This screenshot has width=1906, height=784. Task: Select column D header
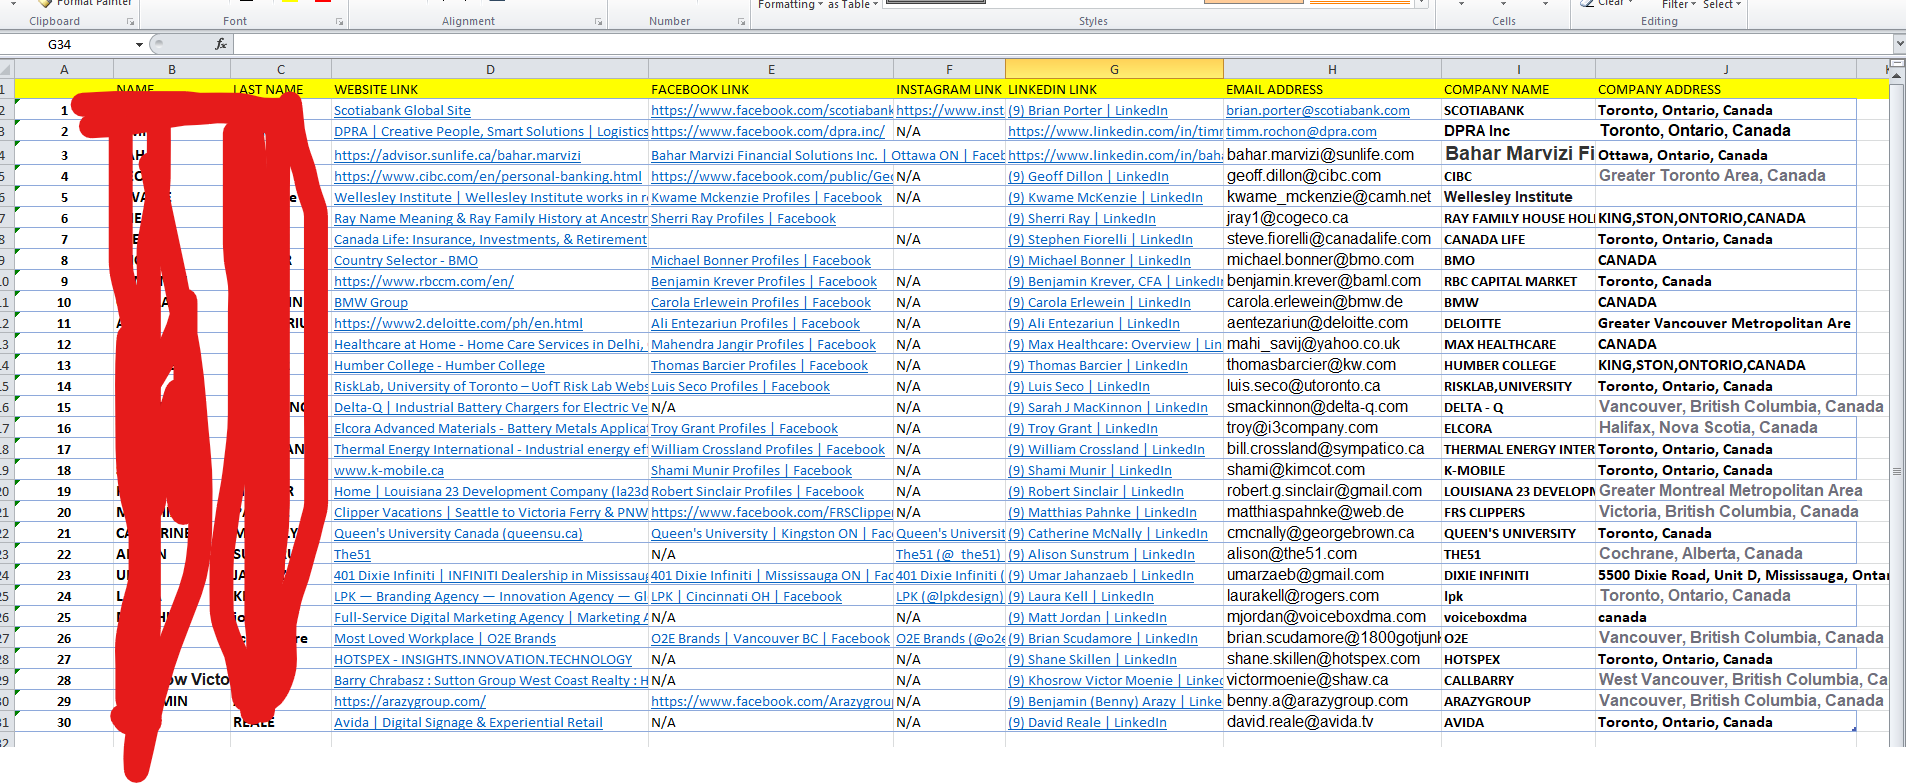coord(490,69)
